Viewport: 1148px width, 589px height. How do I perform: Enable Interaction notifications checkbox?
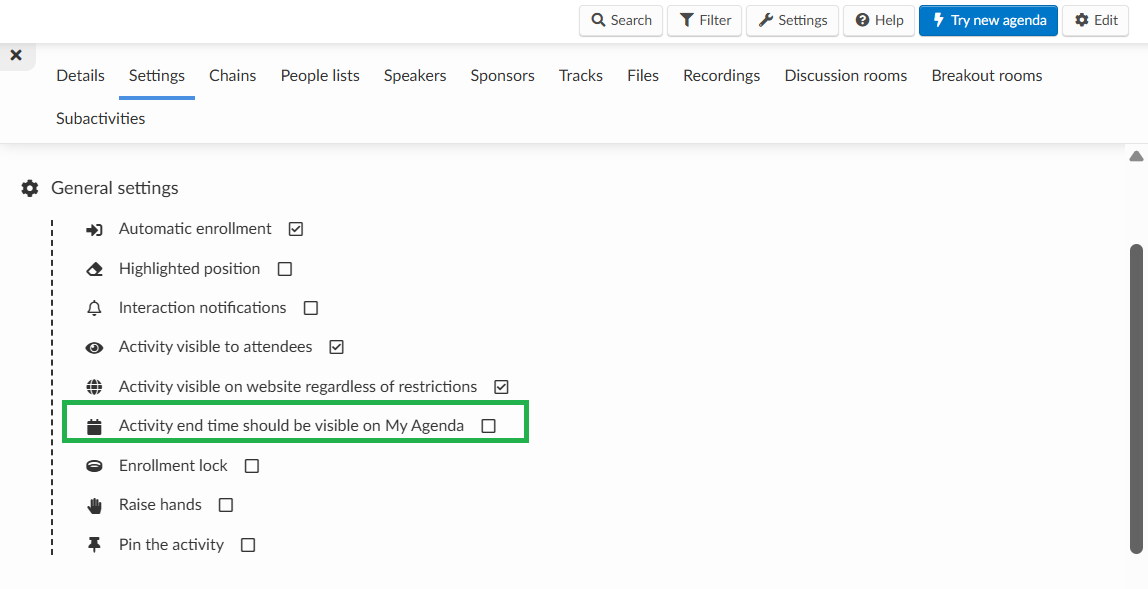310,308
